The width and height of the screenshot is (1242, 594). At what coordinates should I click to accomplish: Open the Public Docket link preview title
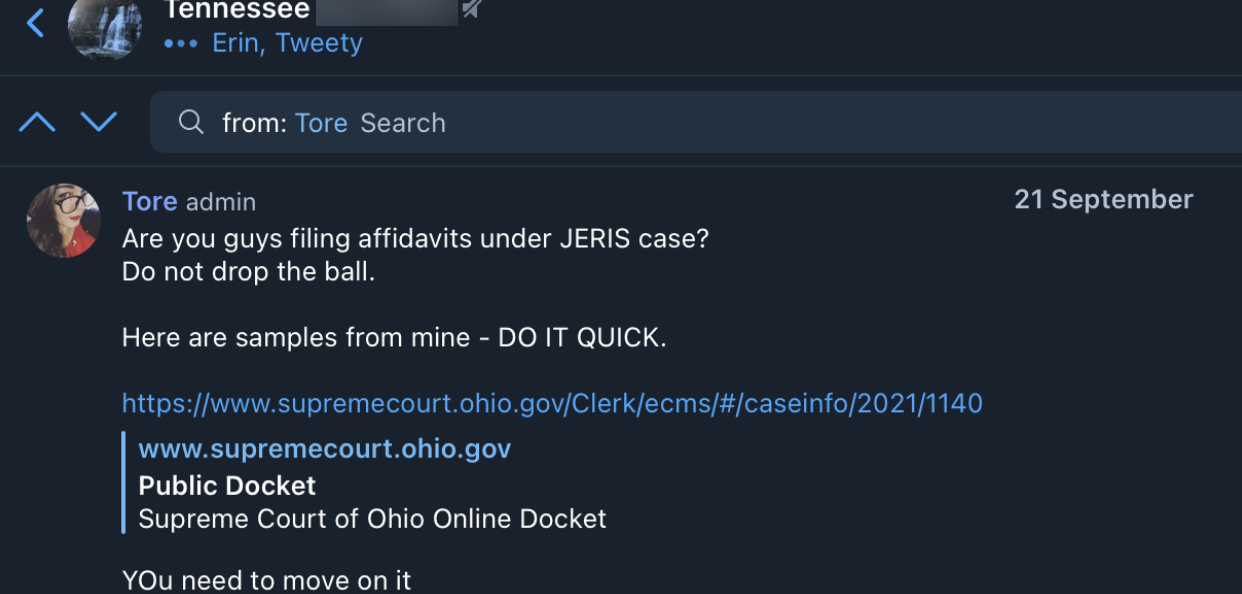tap(227, 485)
